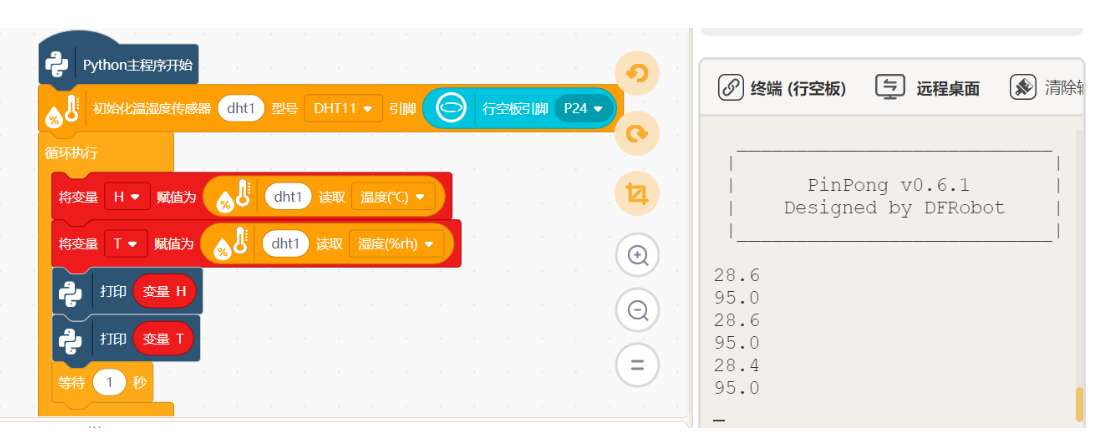Click the 型号 label on init block
The image size is (1115, 444).
(284, 109)
